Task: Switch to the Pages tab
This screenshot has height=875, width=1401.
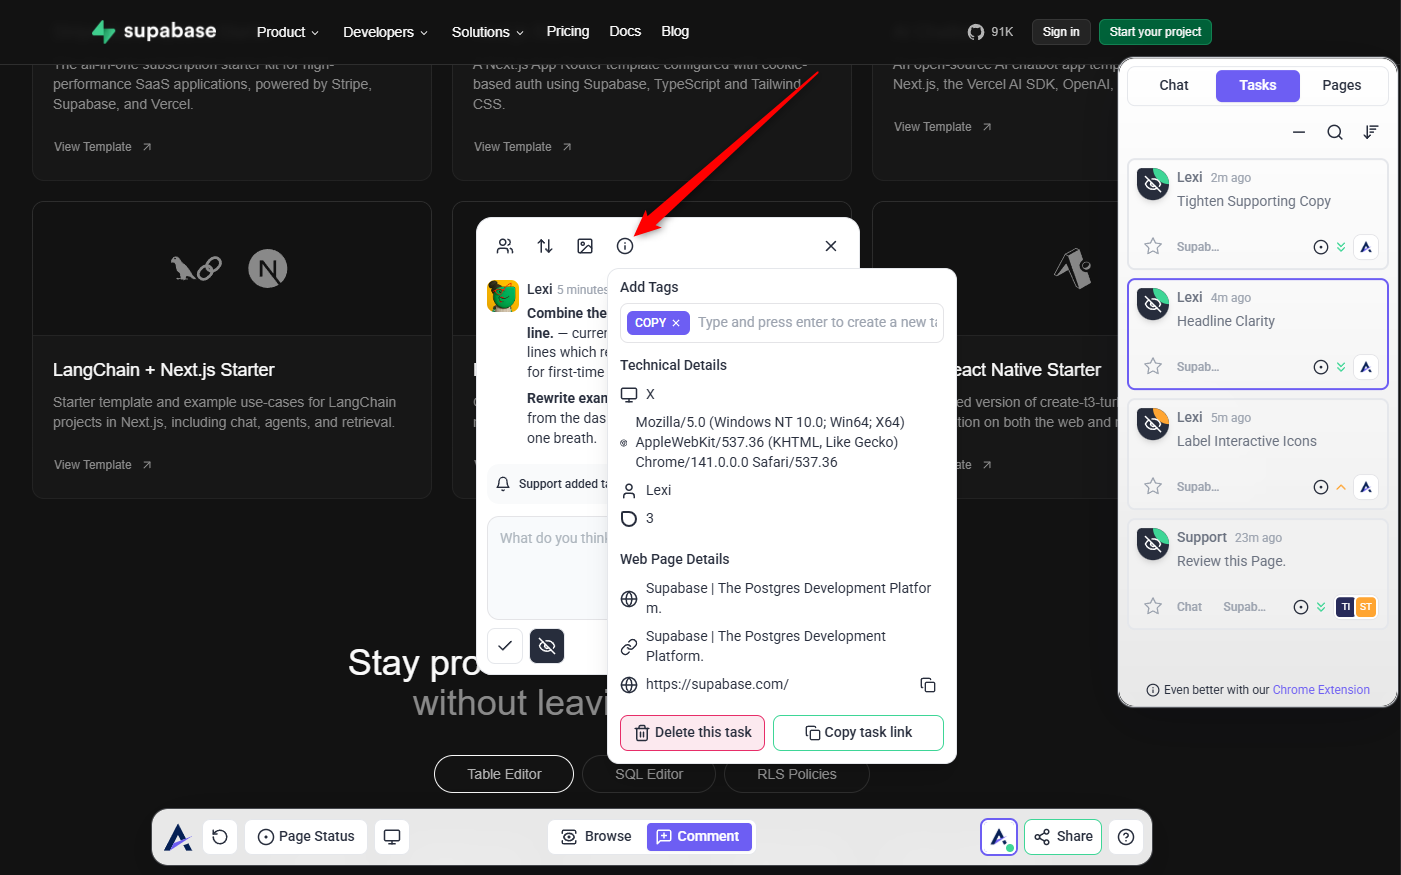Action: (1341, 86)
